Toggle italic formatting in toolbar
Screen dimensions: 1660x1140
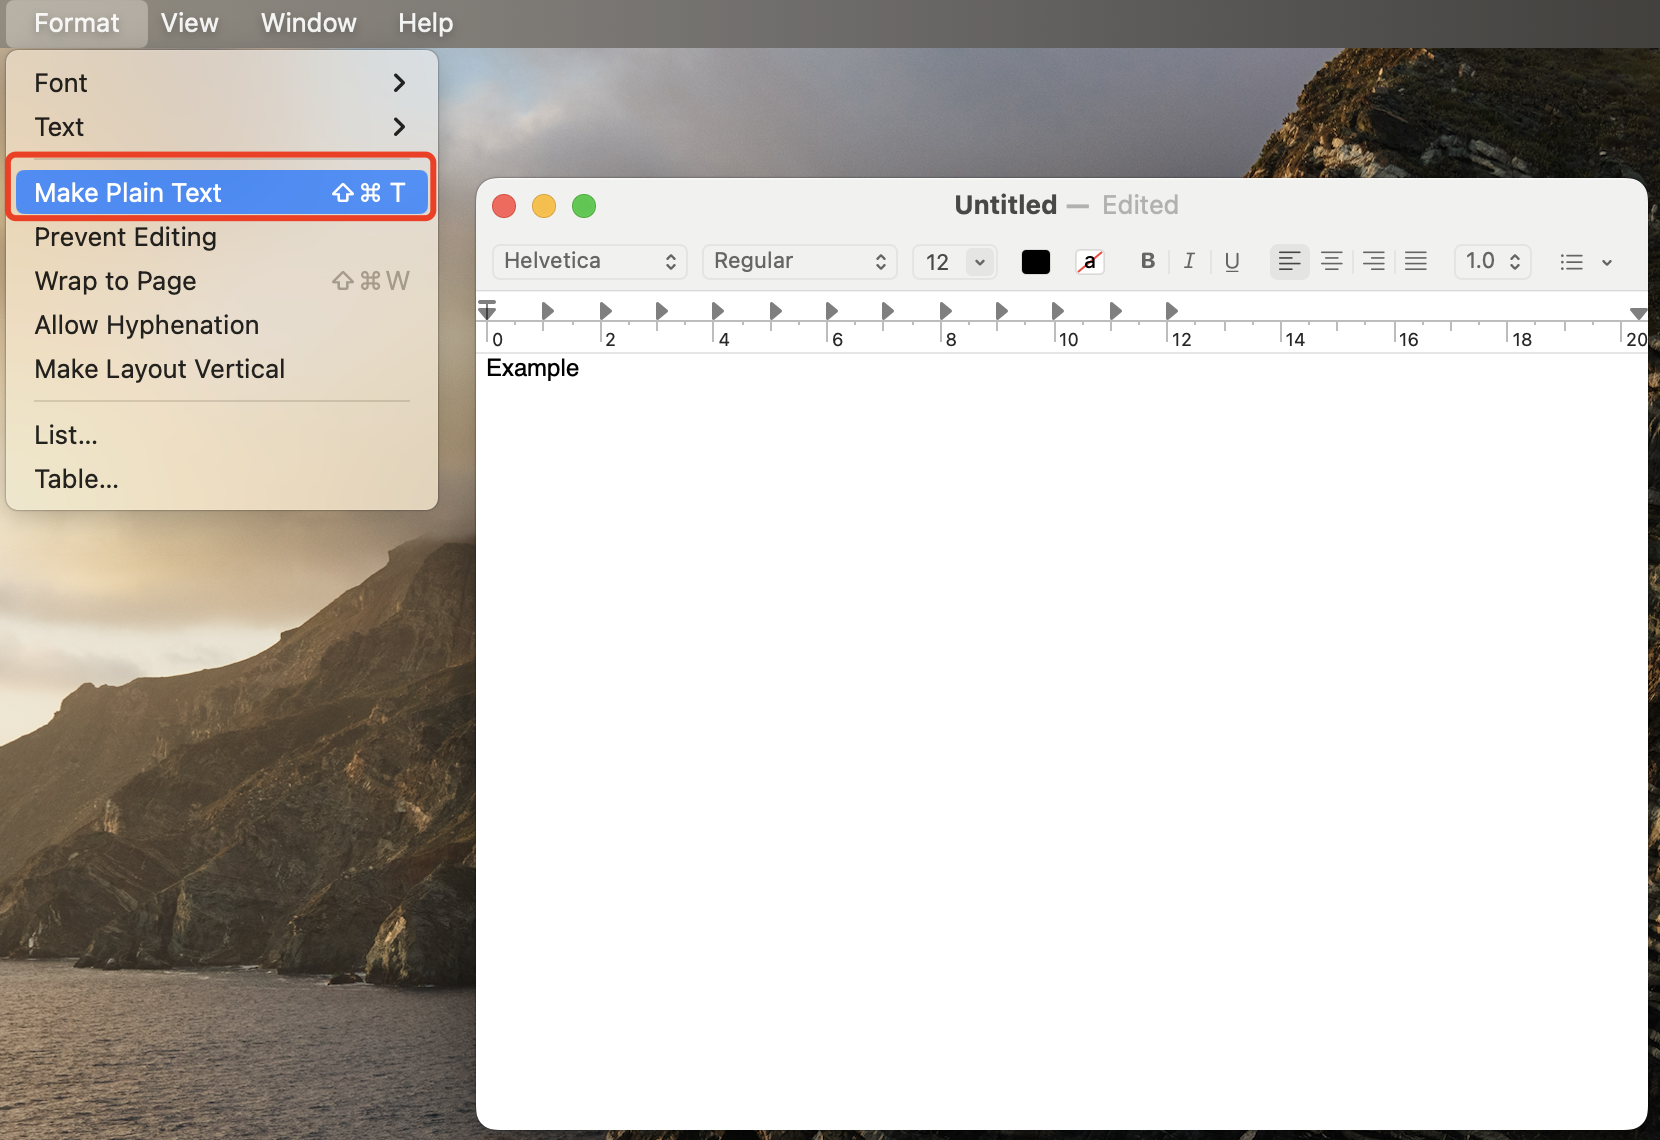(x=1189, y=261)
